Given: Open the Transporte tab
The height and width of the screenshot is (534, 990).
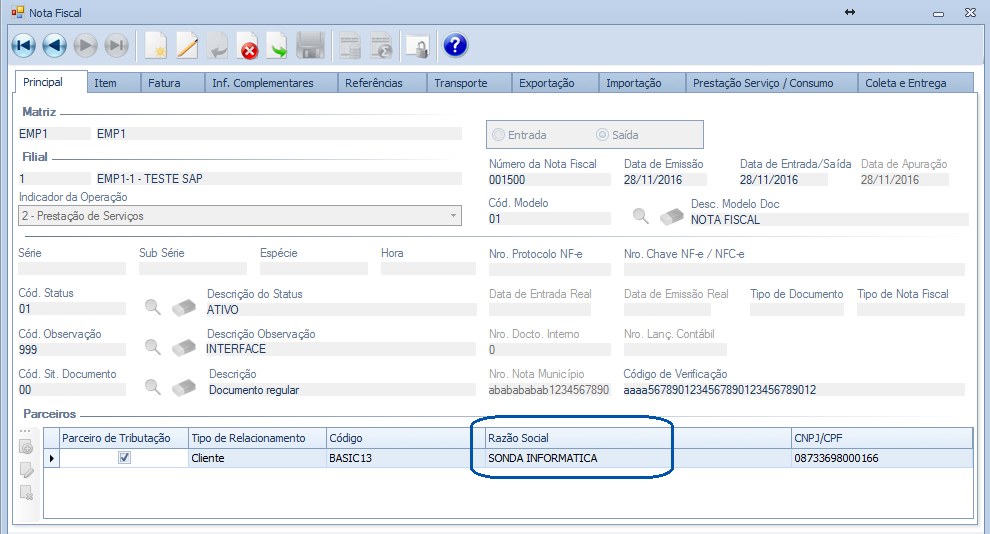Looking at the screenshot, I should click(460, 83).
